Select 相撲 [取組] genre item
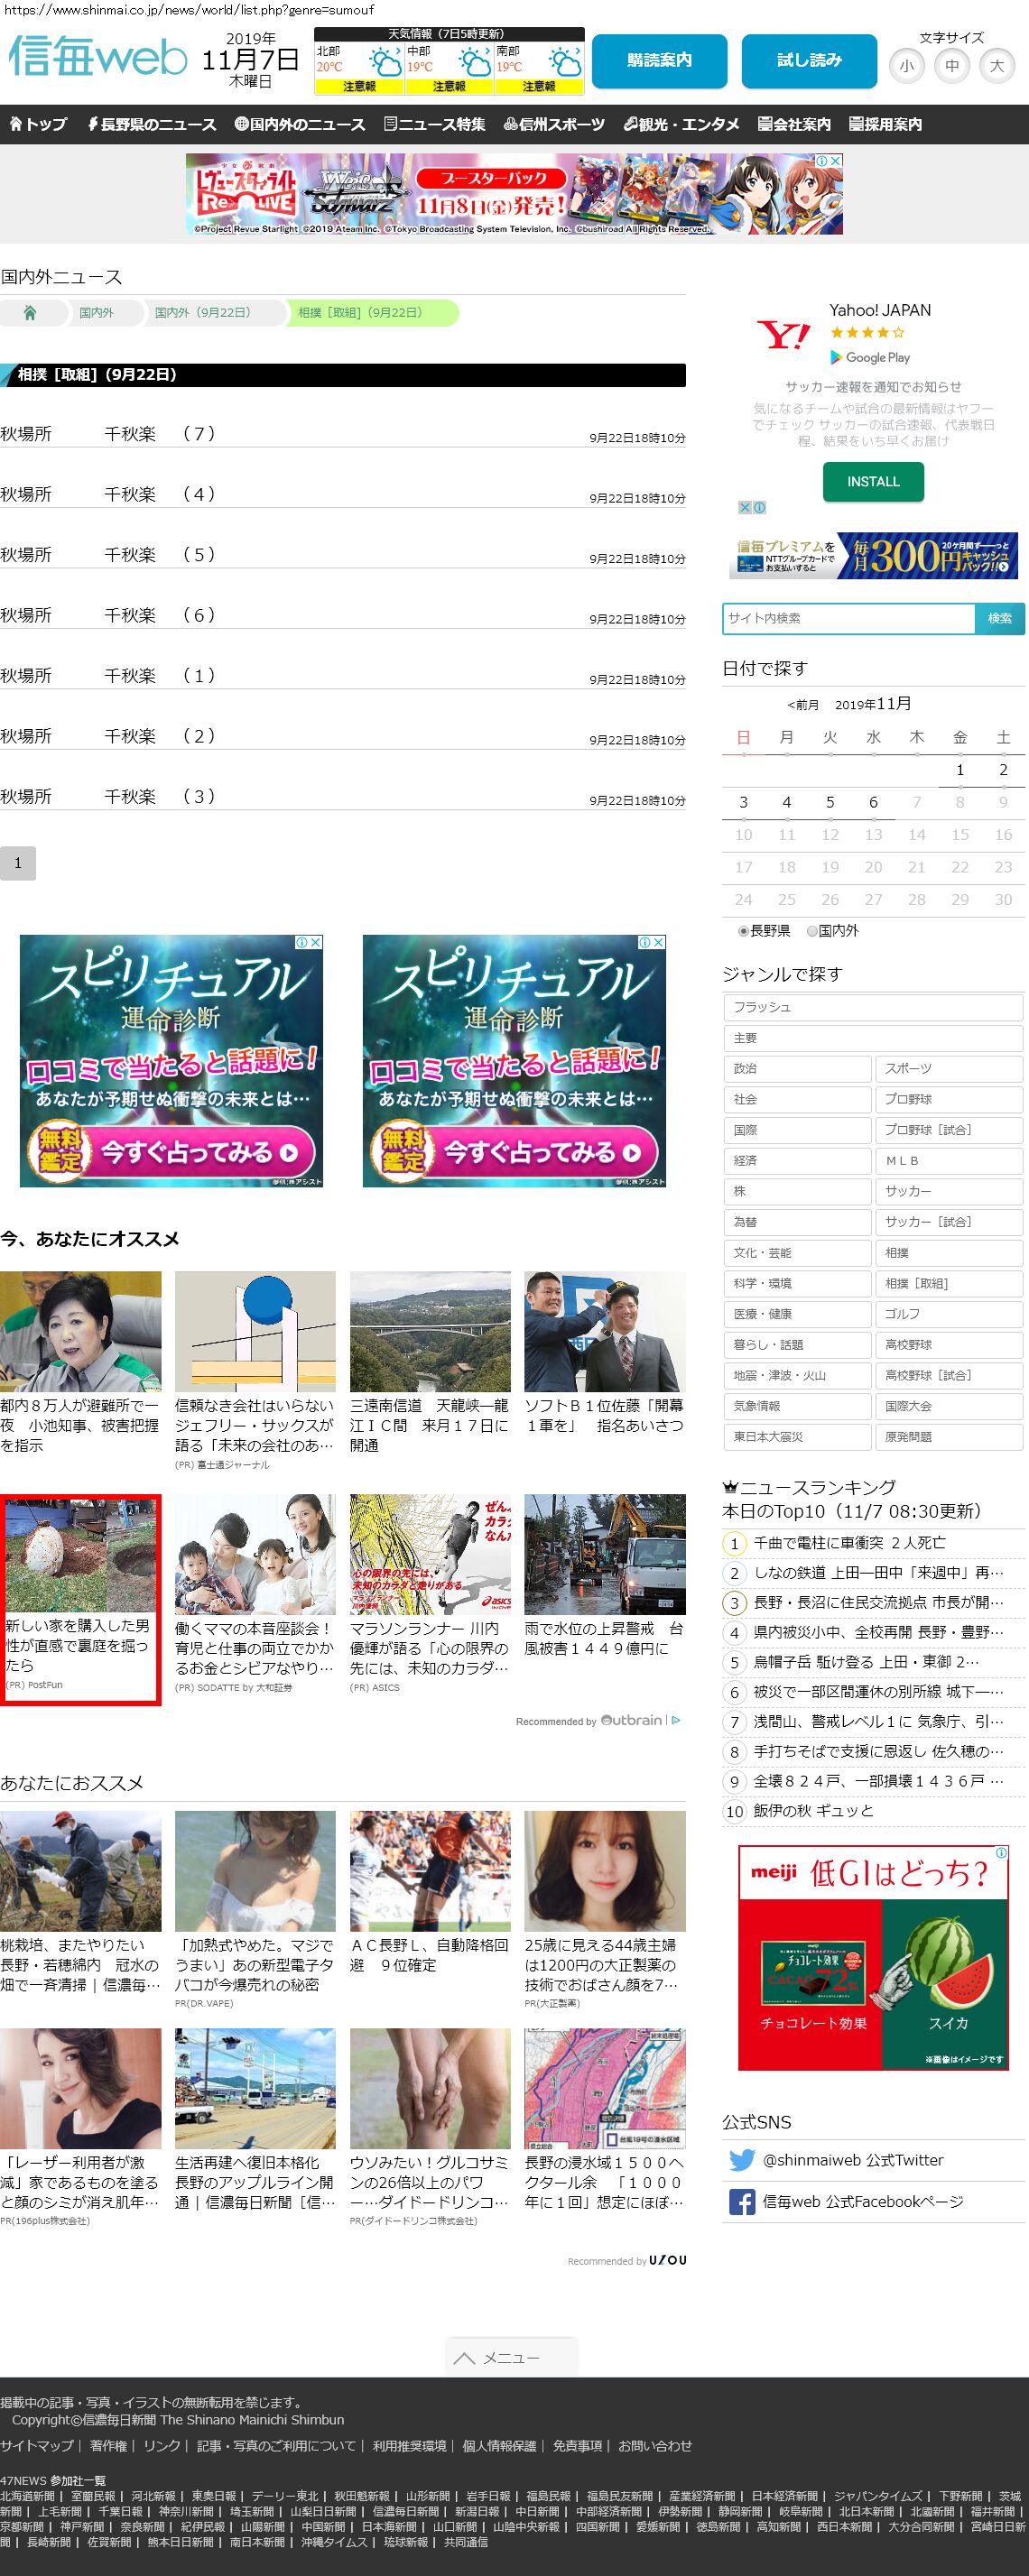Screen dimensions: 1029x2576 948,1283
